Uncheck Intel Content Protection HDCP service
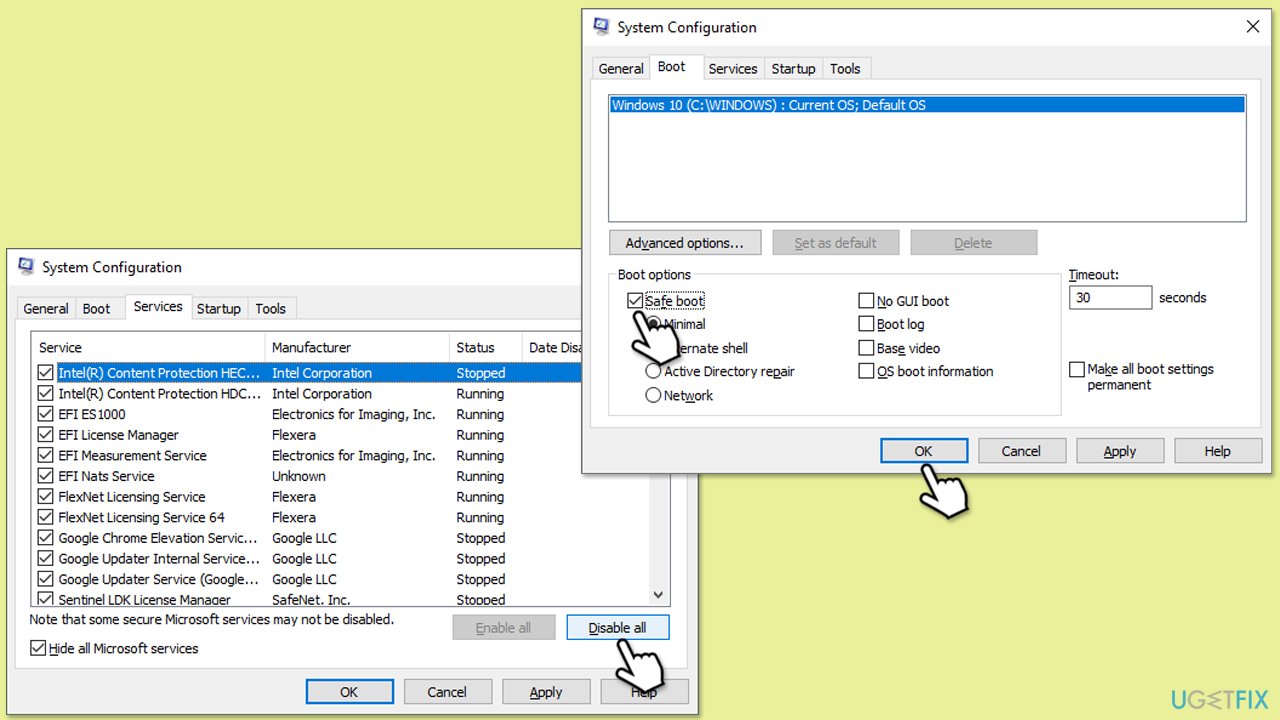This screenshot has width=1280, height=720. [x=45, y=394]
